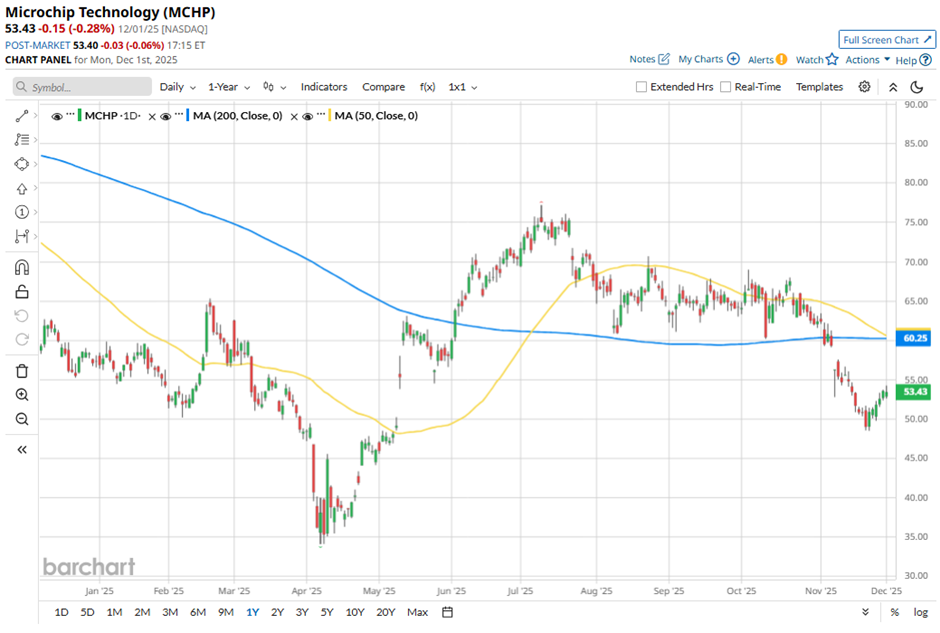
Task: Enable the Real-Time checkbox
Action: click(x=725, y=87)
